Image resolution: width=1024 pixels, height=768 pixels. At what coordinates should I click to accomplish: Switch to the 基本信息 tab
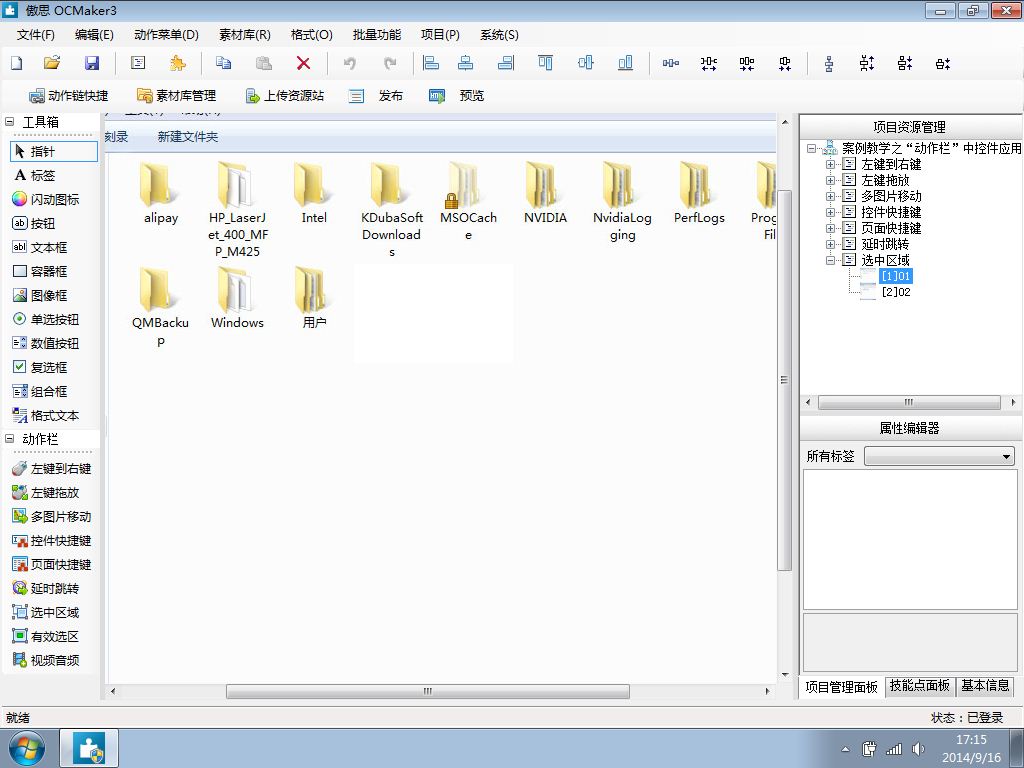coord(985,686)
